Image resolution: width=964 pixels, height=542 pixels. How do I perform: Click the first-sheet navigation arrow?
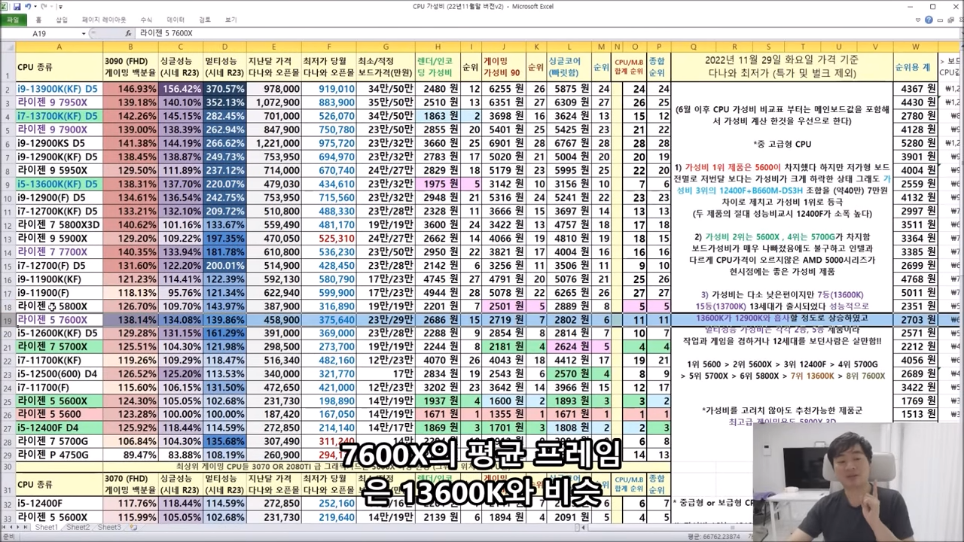coord(4,527)
